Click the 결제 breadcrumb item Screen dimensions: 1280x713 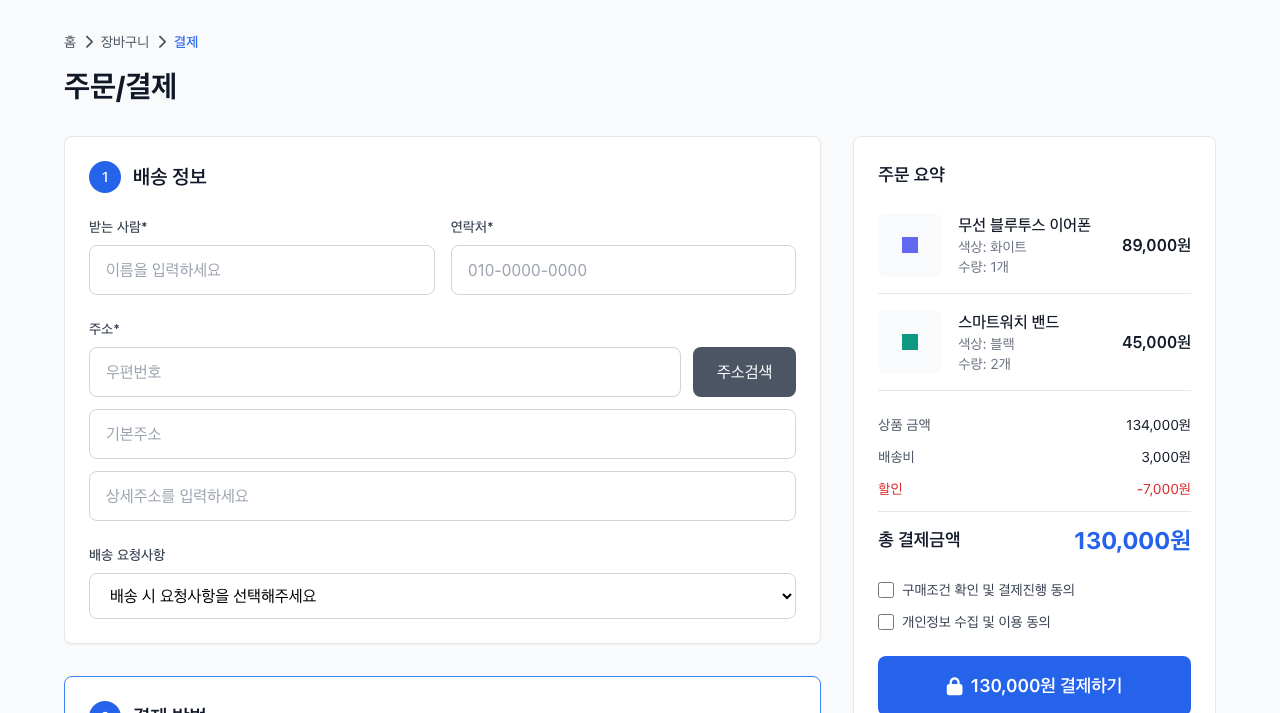point(186,42)
